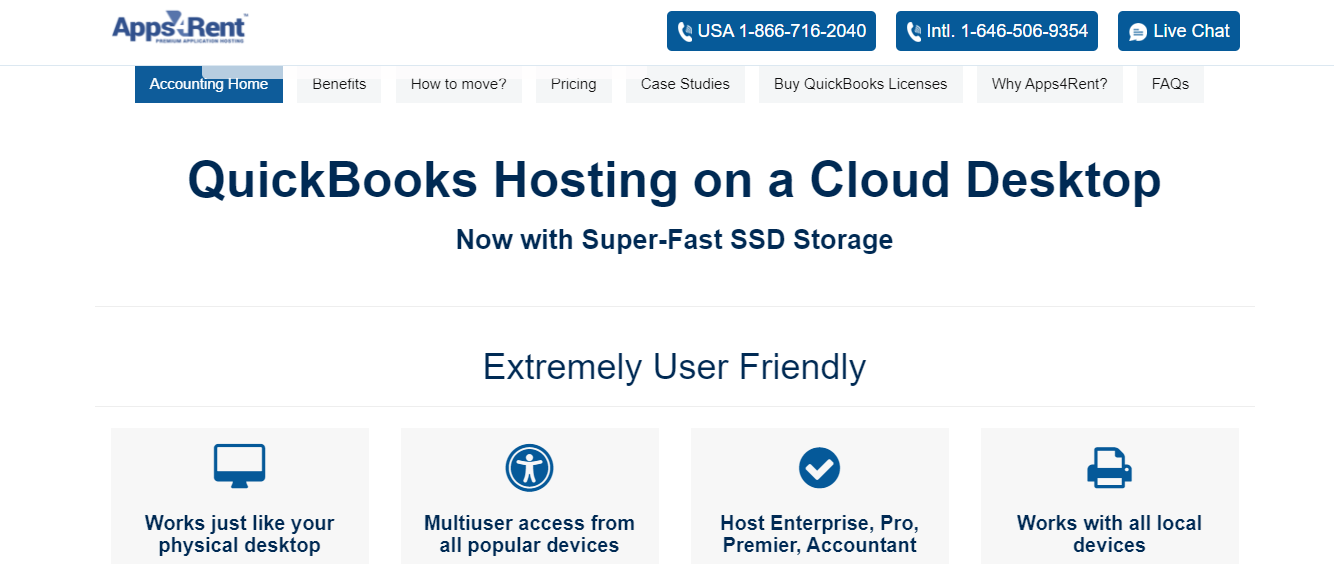This screenshot has width=1334, height=564.
Task: Open the FAQs tab
Action: click(1170, 85)
